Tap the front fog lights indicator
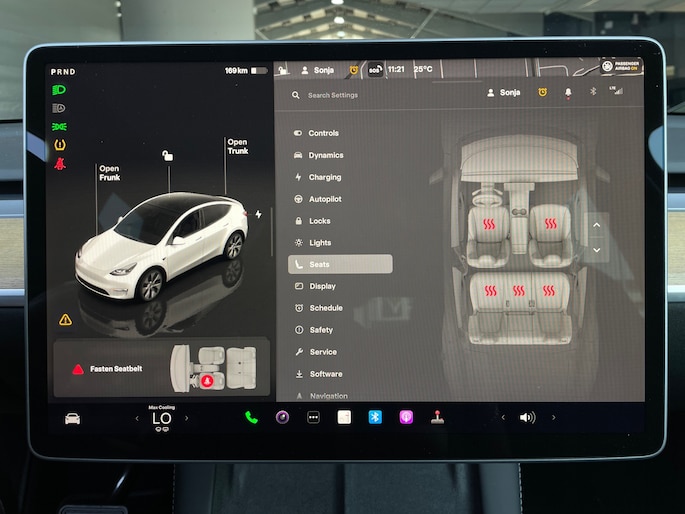685x514 pixels. tap(59, 127)
